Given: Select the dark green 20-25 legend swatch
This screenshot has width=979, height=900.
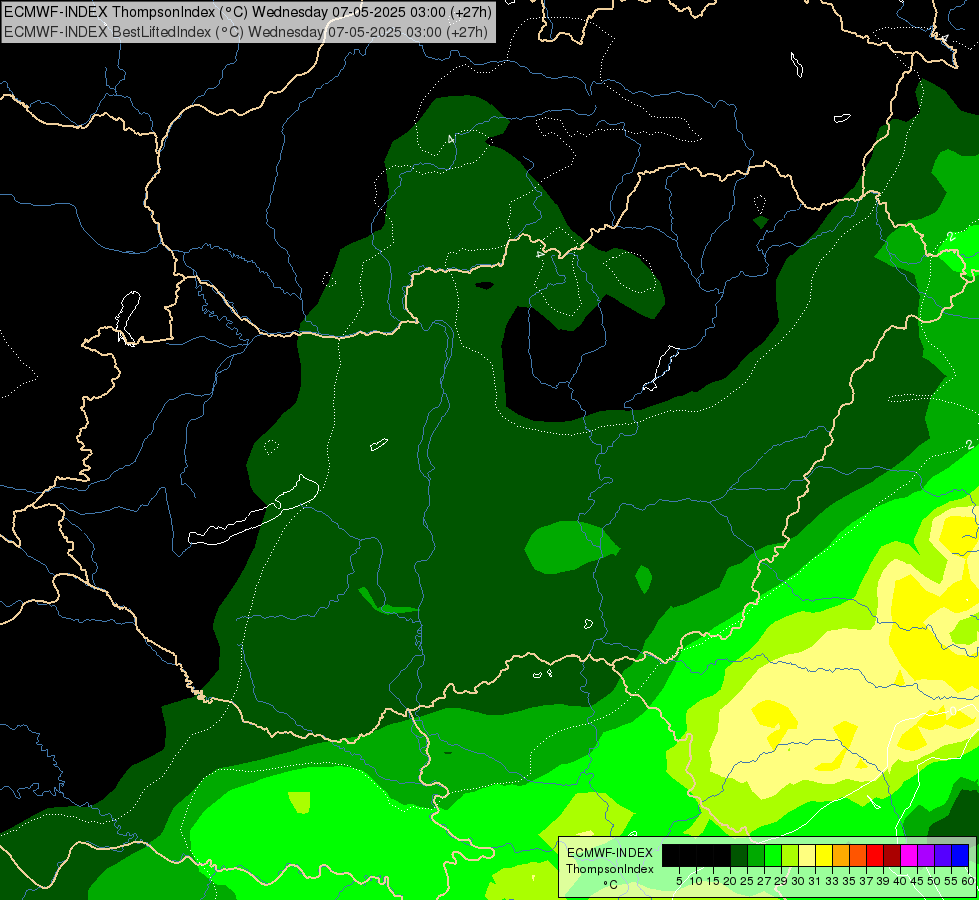Looking at the screenshot, I should tap(739, 855).
